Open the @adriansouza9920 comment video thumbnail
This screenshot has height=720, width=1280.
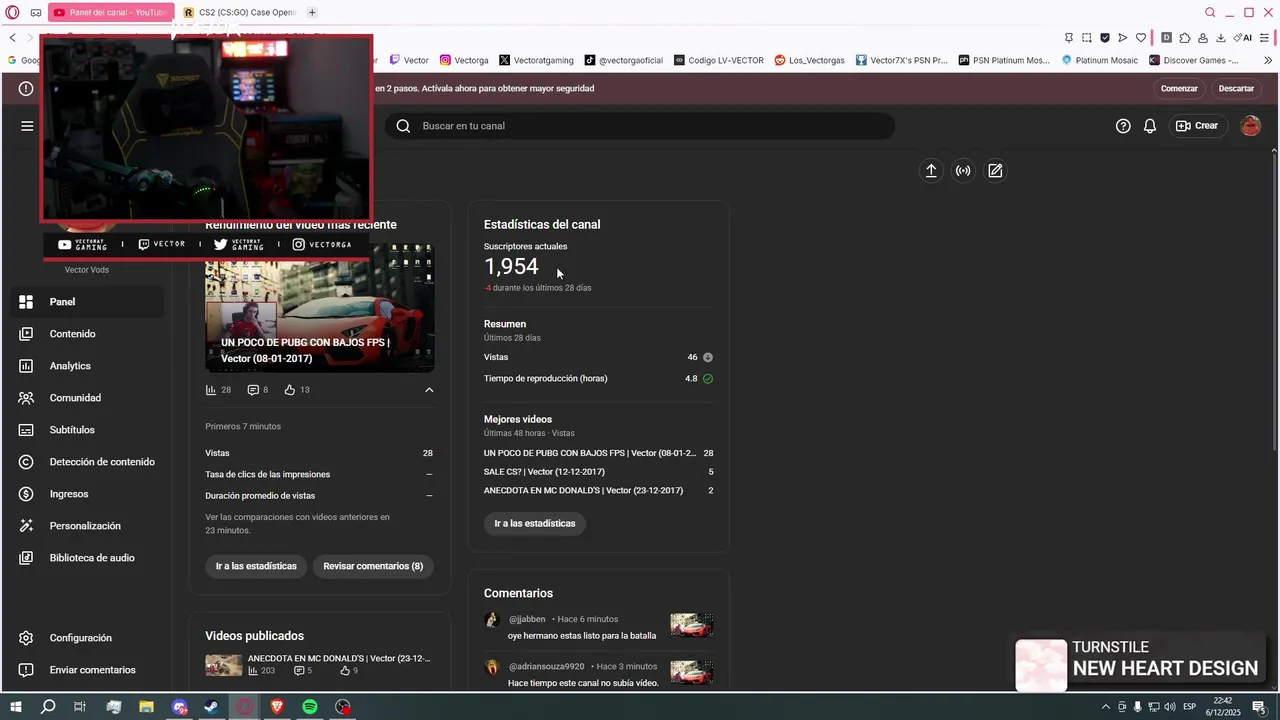692,673
